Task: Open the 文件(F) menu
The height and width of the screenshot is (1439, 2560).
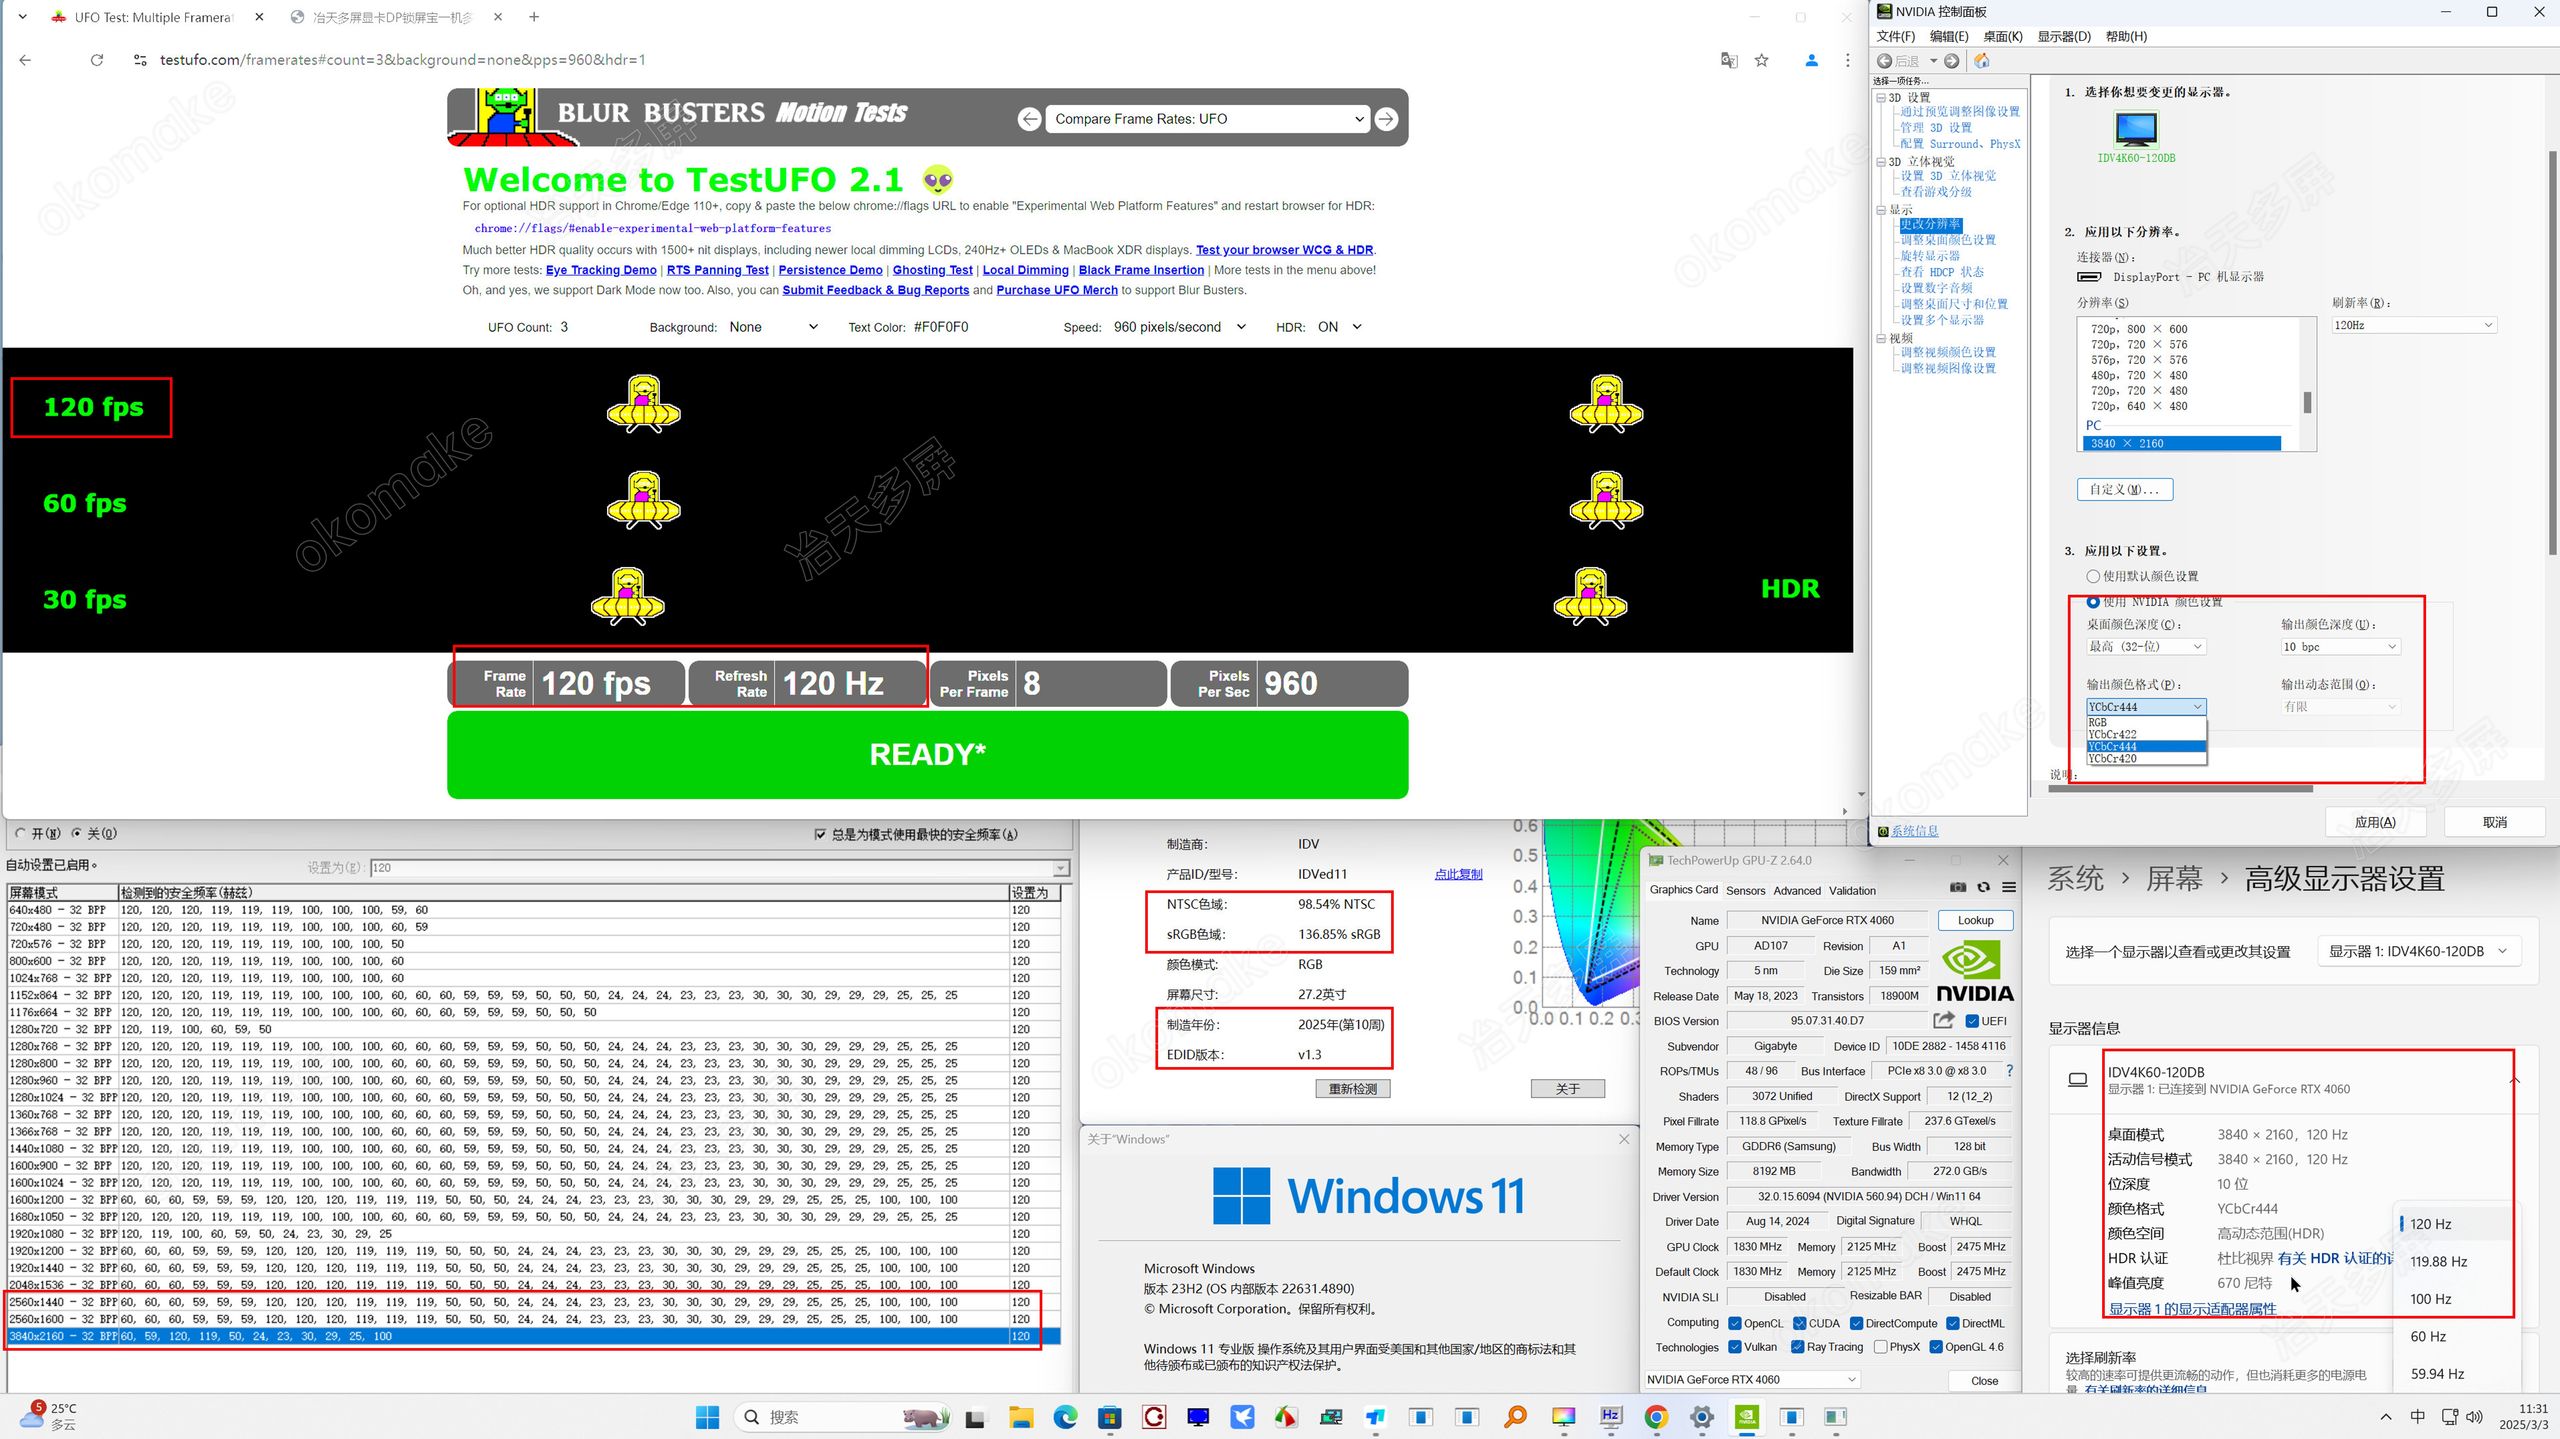Action: coord(1895,37)
